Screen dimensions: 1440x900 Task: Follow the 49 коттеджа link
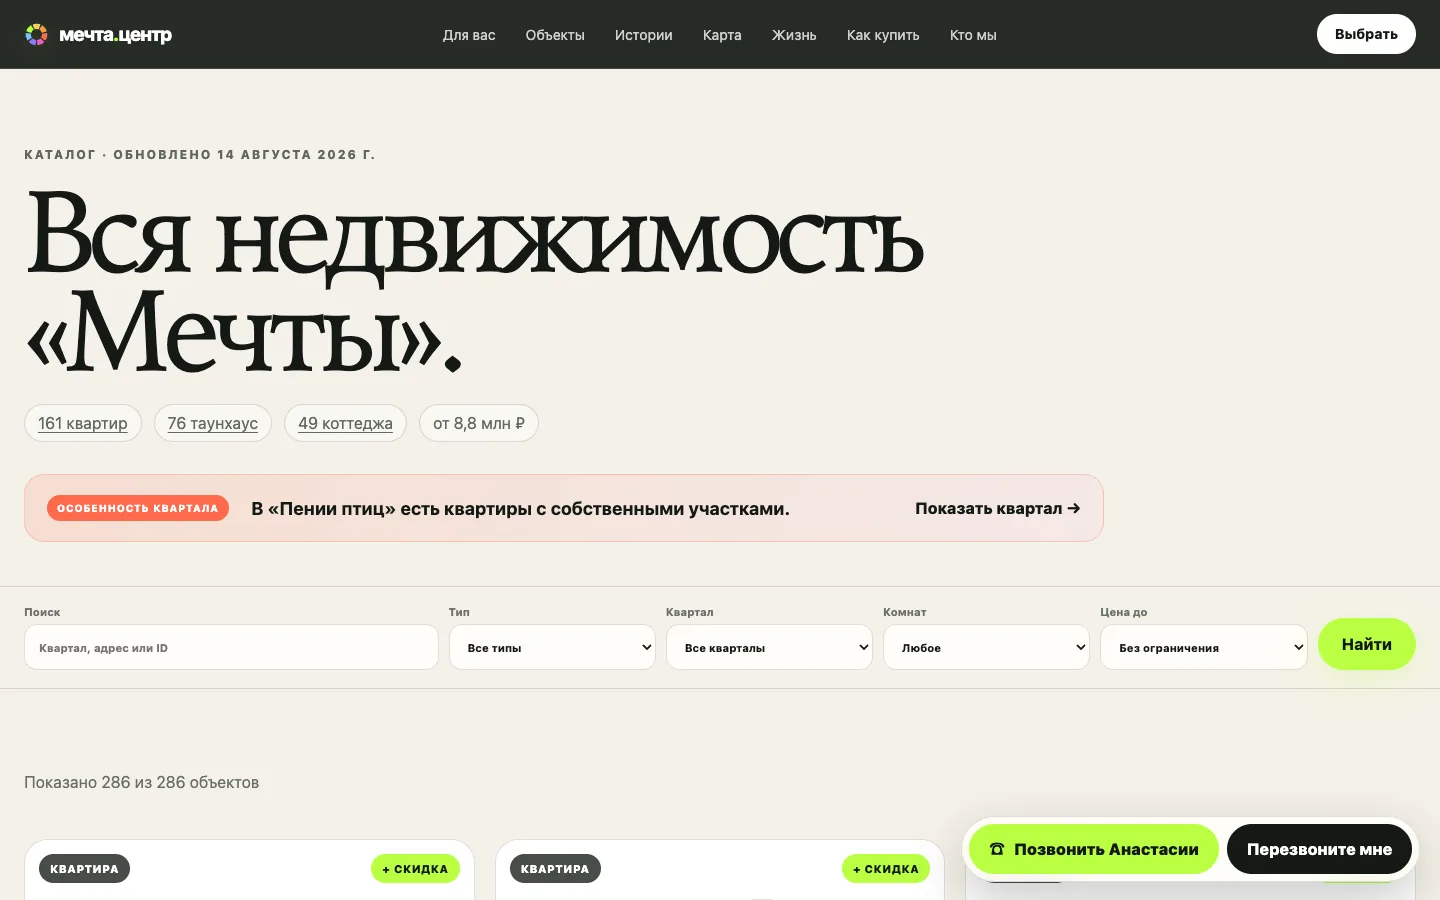(345, 423)
